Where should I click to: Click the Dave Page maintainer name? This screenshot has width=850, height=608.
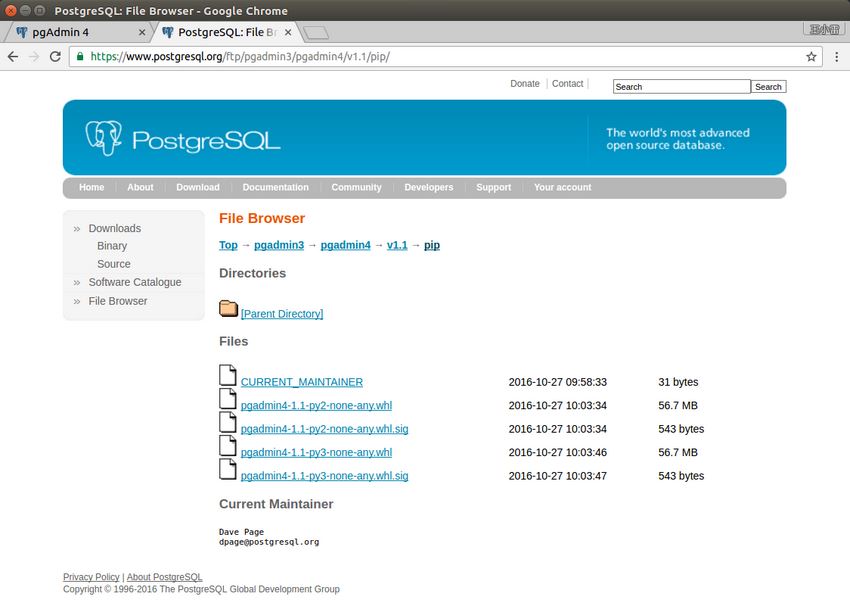pyautogui.click(x=241, y=532)
